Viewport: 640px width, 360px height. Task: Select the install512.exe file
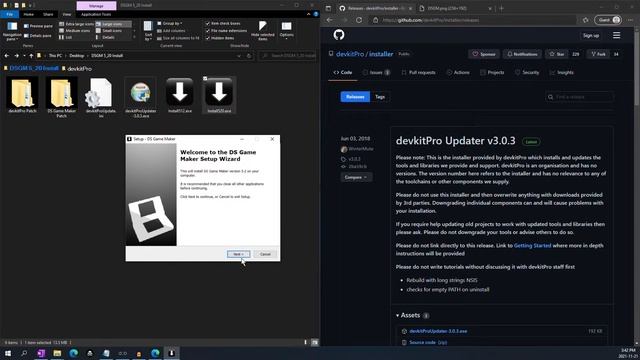tap(180, 96)
